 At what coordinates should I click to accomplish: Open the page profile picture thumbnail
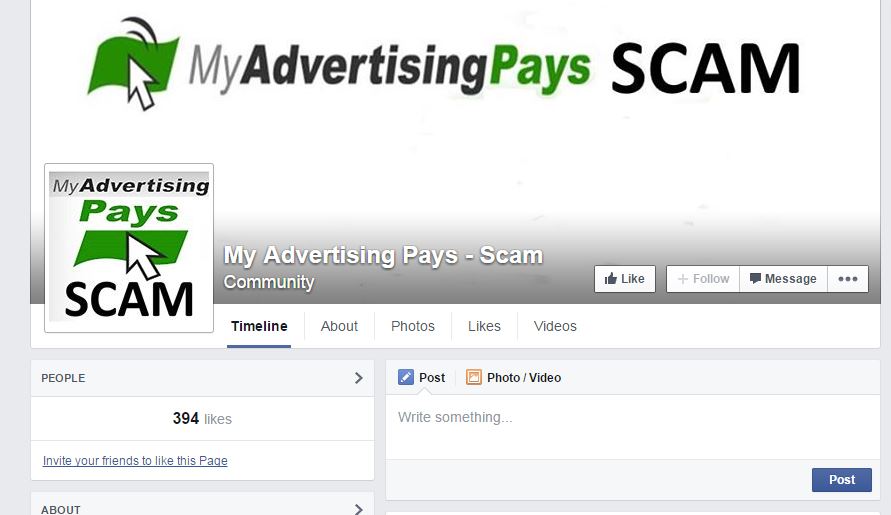pyautogui.click(x=129, y=248)
